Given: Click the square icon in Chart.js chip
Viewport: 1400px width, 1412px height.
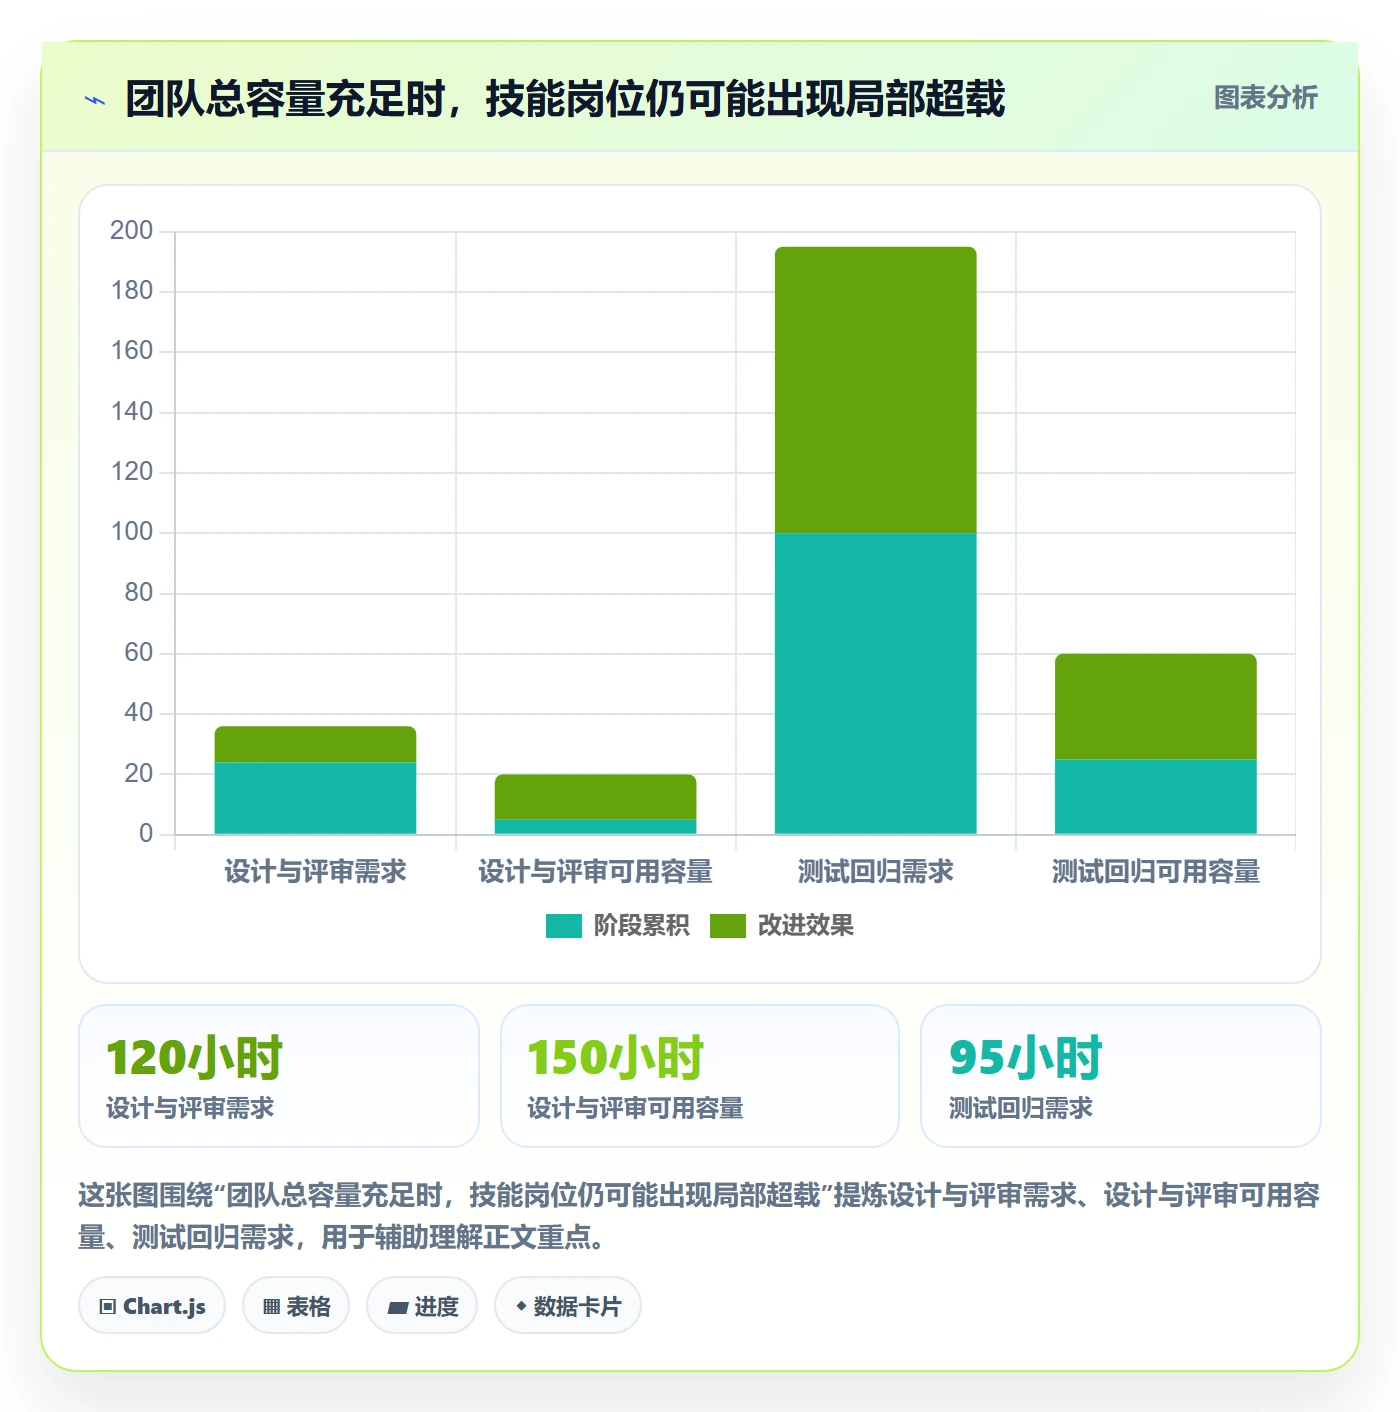Looking at the screenshot, I should click(108, 1307).
